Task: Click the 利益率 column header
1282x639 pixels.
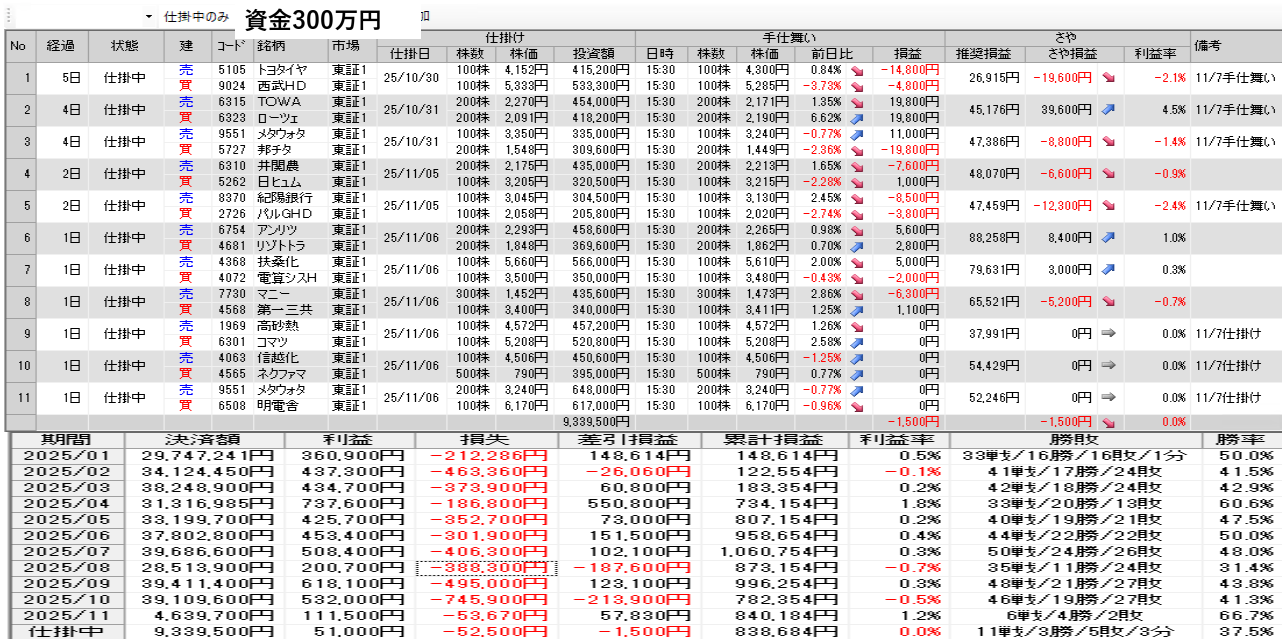Action: point(1155,54)
